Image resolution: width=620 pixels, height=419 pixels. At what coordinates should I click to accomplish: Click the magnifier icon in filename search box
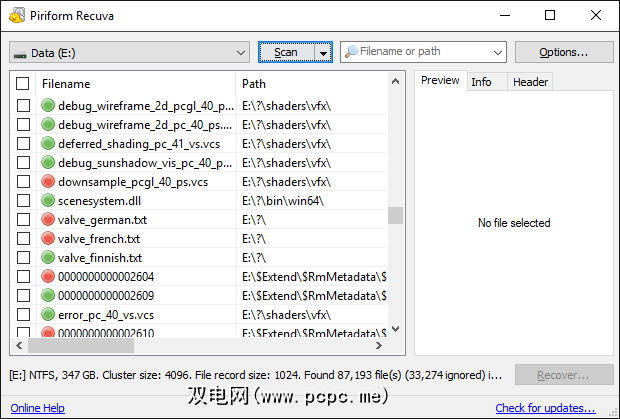click(351, 51)
